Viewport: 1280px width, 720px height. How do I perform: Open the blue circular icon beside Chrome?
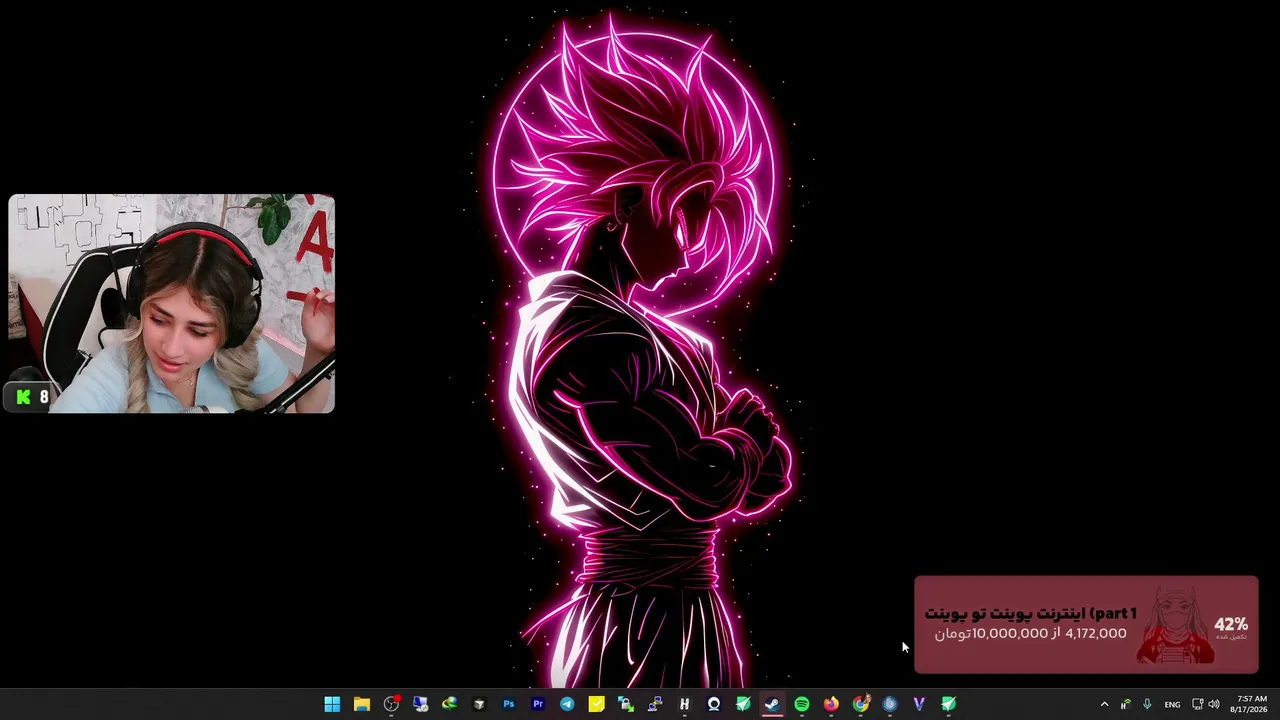coord(890,704)
